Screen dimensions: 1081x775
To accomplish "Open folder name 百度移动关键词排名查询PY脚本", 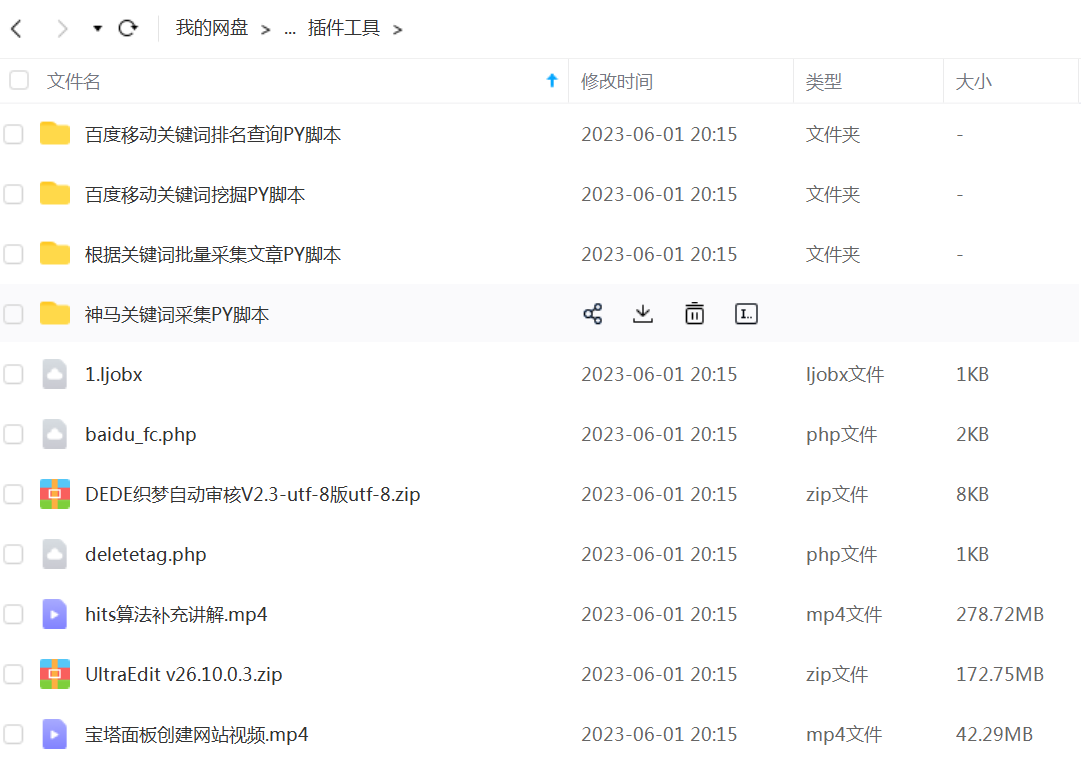I will pos(213,135).
